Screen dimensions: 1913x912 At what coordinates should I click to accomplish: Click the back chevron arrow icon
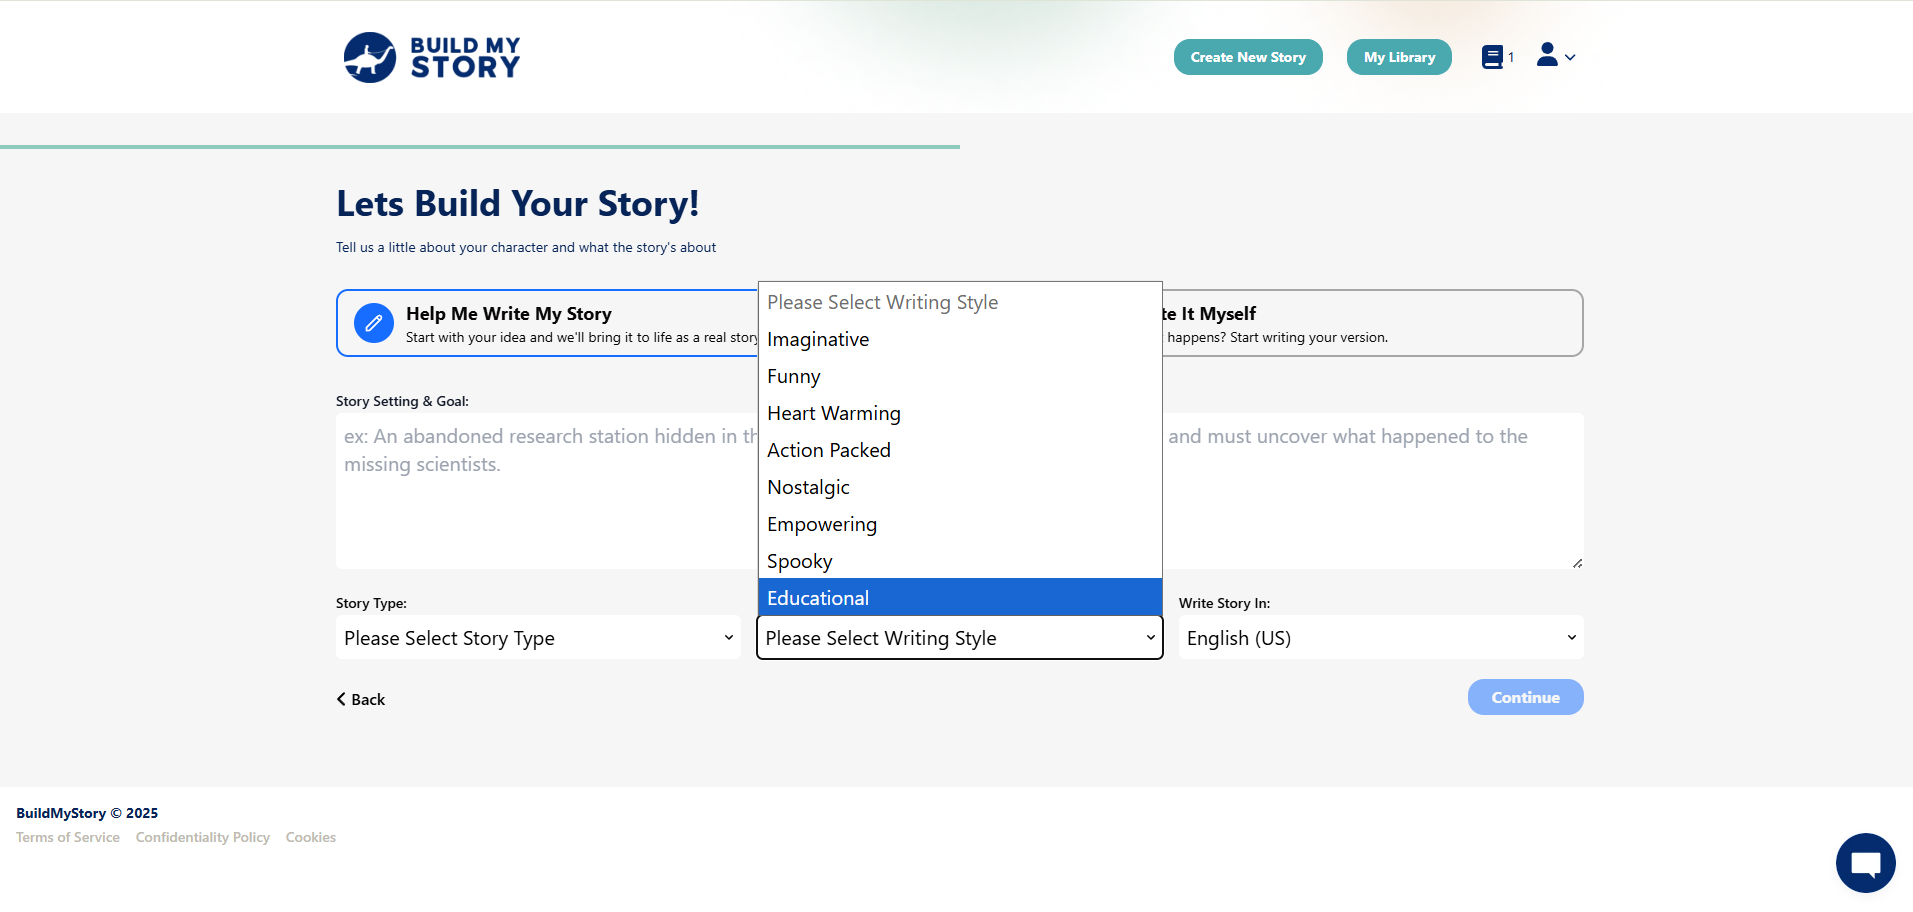[341, 699]
